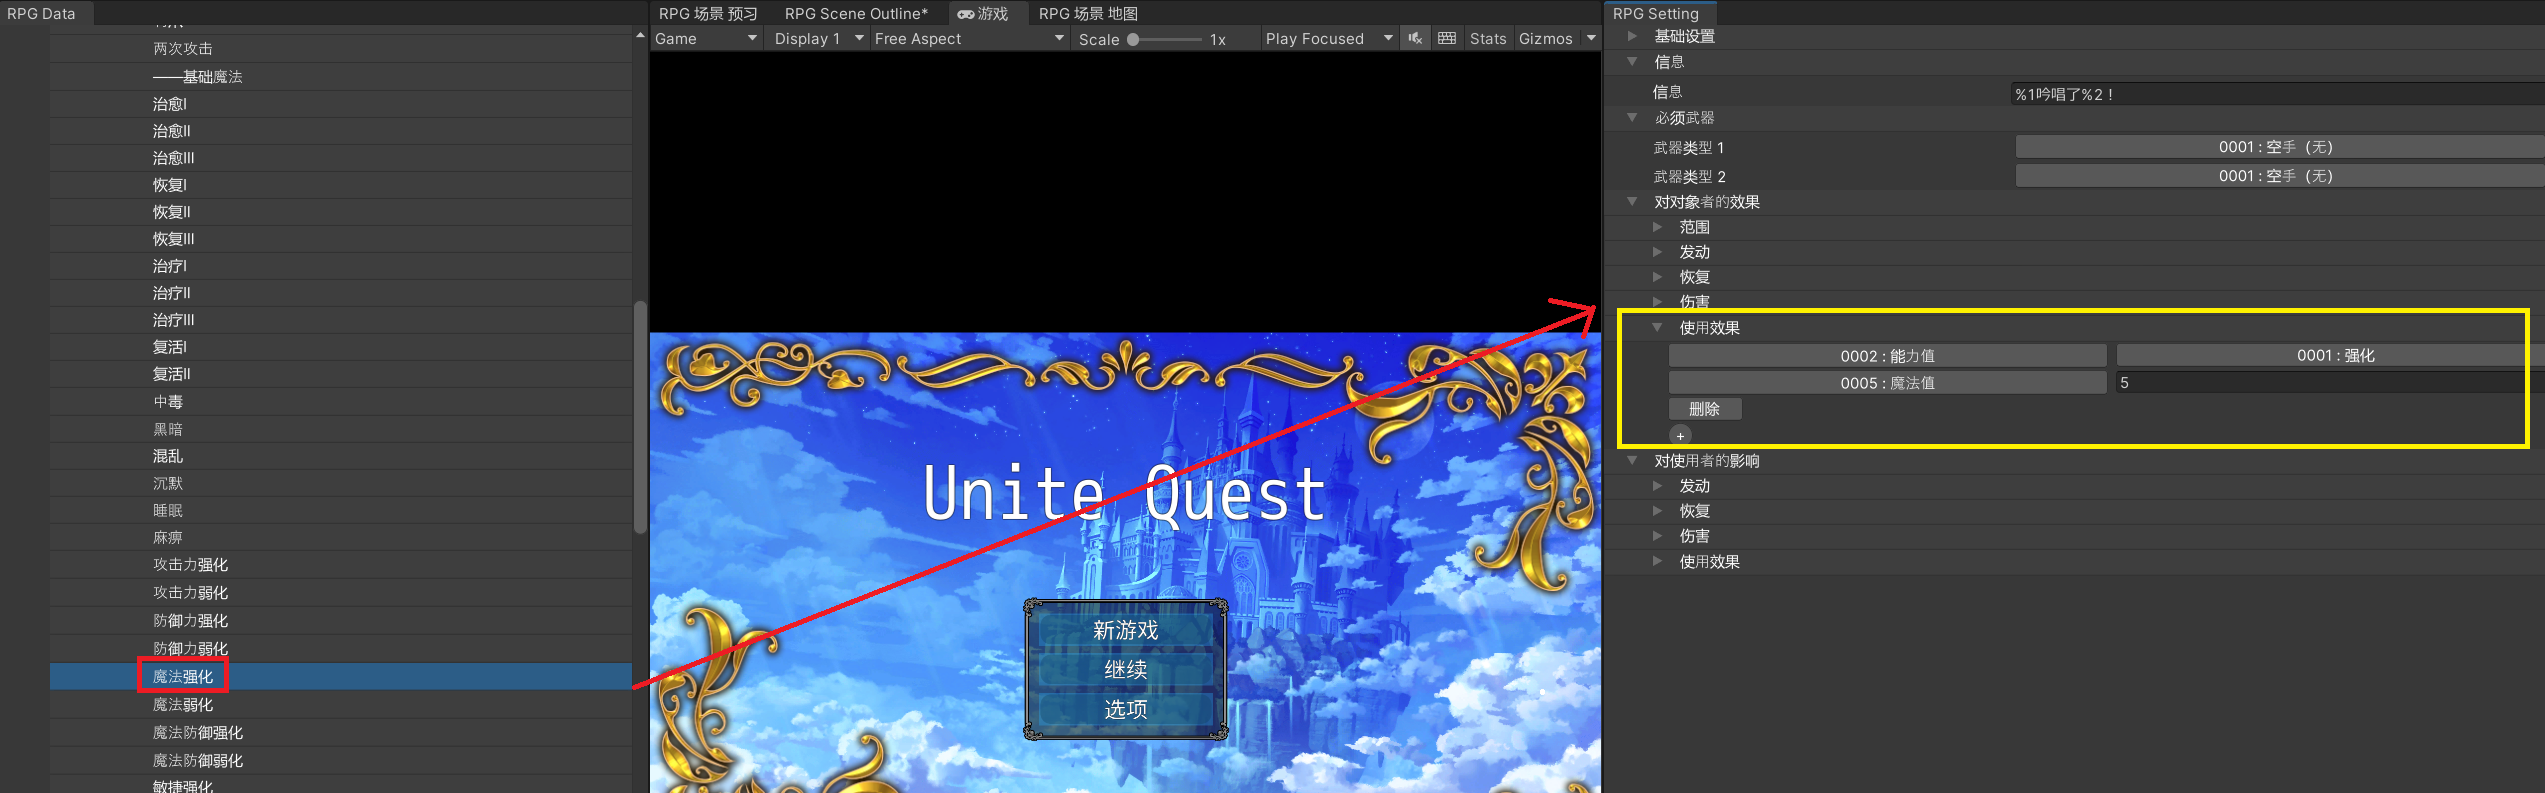
Task: Click the 信息 message text field
Action: [x=2275, y=94]
